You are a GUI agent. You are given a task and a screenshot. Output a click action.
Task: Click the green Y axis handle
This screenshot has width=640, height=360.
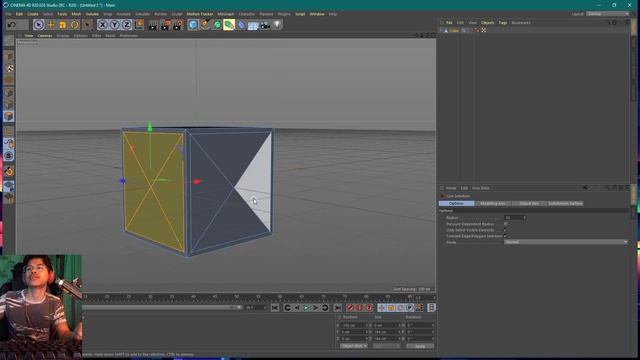(x=150, y=126)
